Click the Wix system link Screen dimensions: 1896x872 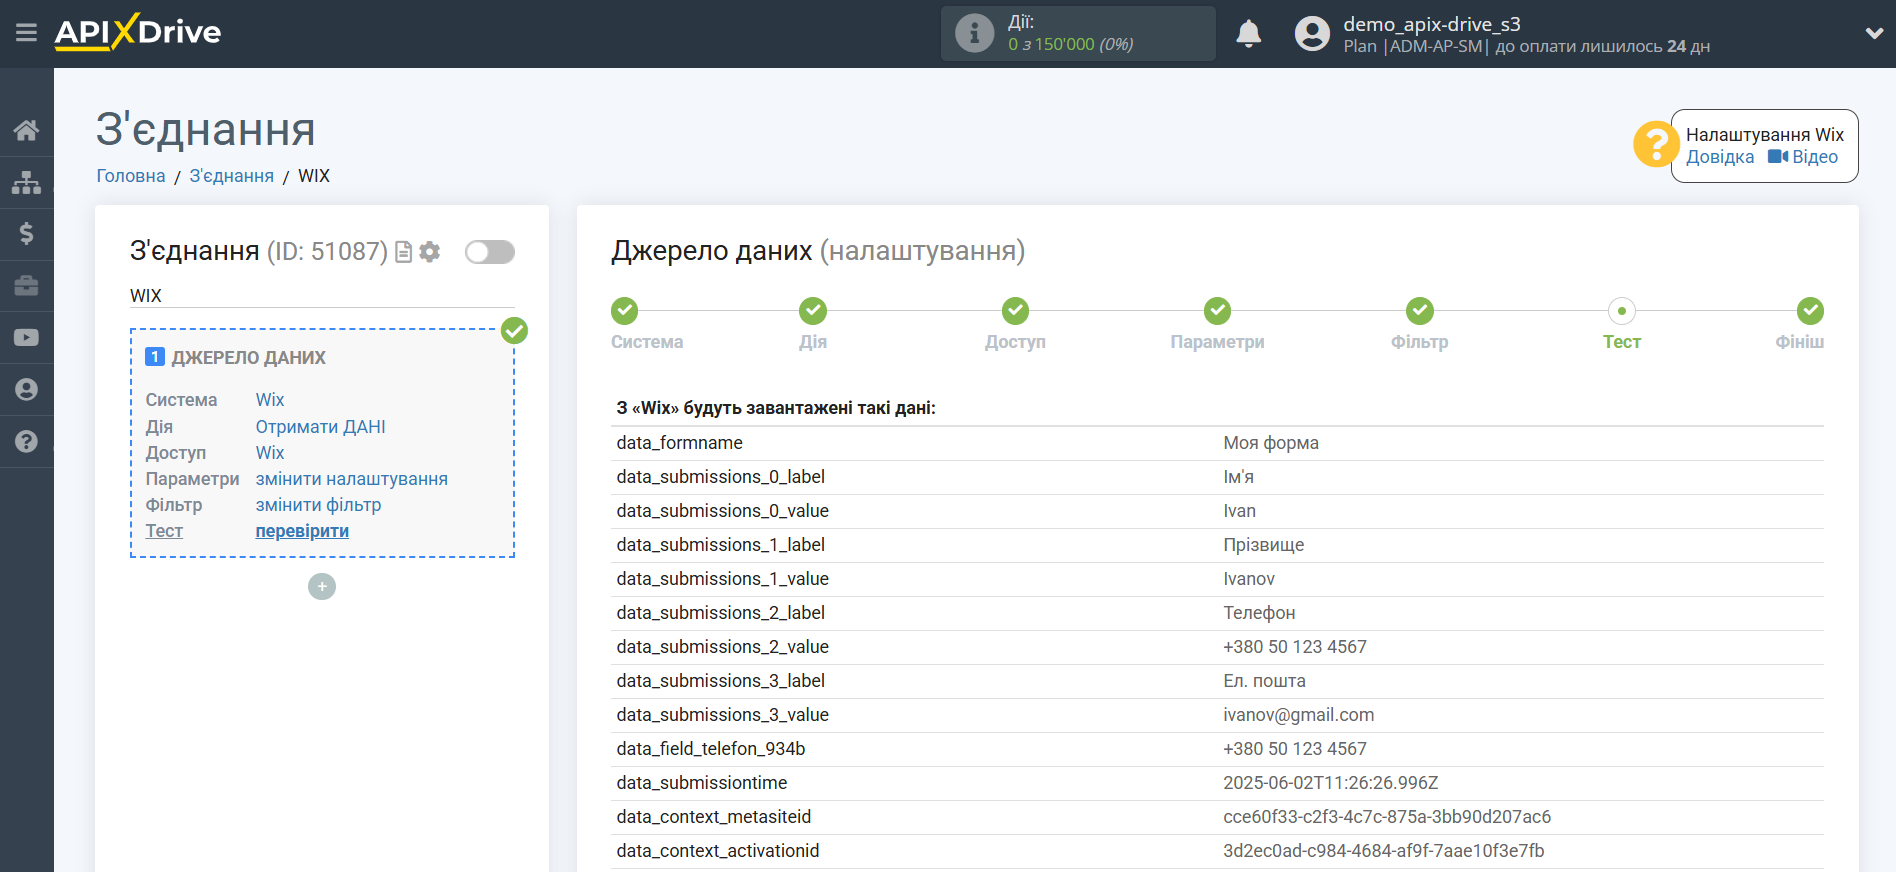point(270,400)
